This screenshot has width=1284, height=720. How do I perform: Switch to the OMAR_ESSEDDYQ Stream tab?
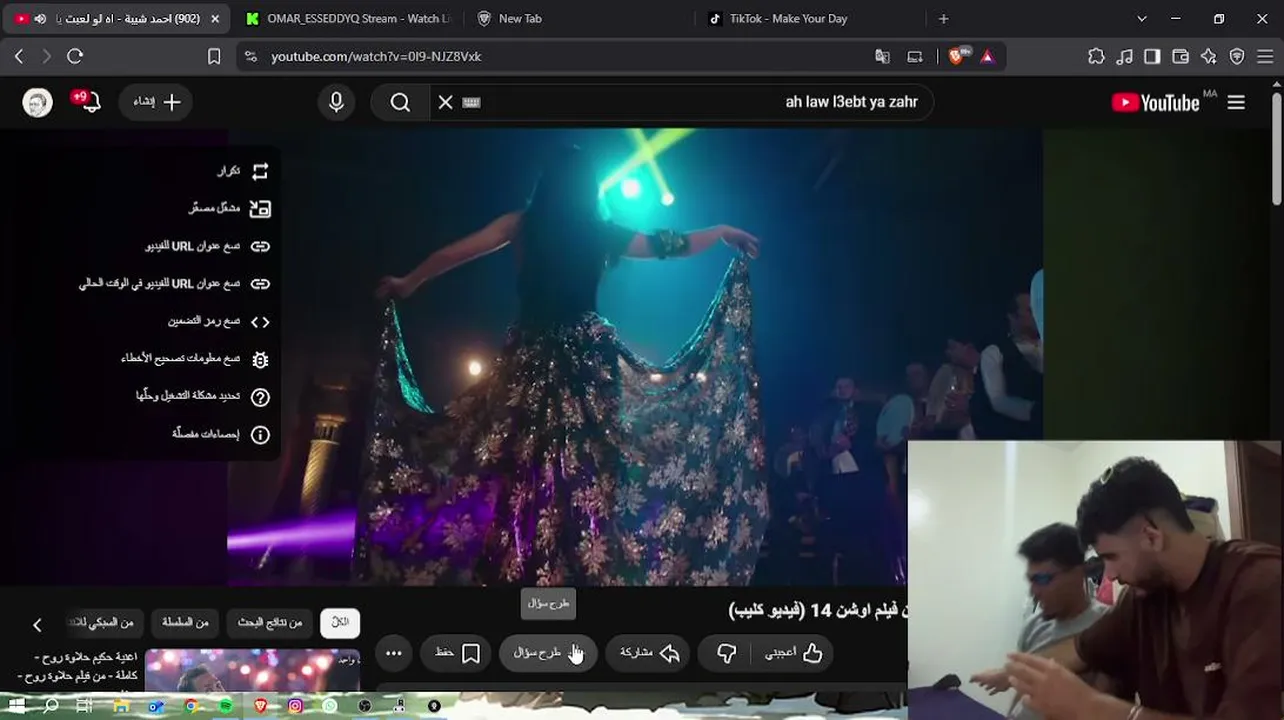coord(347,18)
